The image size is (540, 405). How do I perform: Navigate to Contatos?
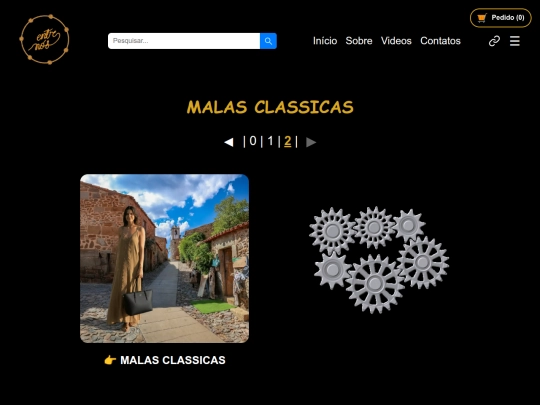pyautogui.click(x=440, y=41)
